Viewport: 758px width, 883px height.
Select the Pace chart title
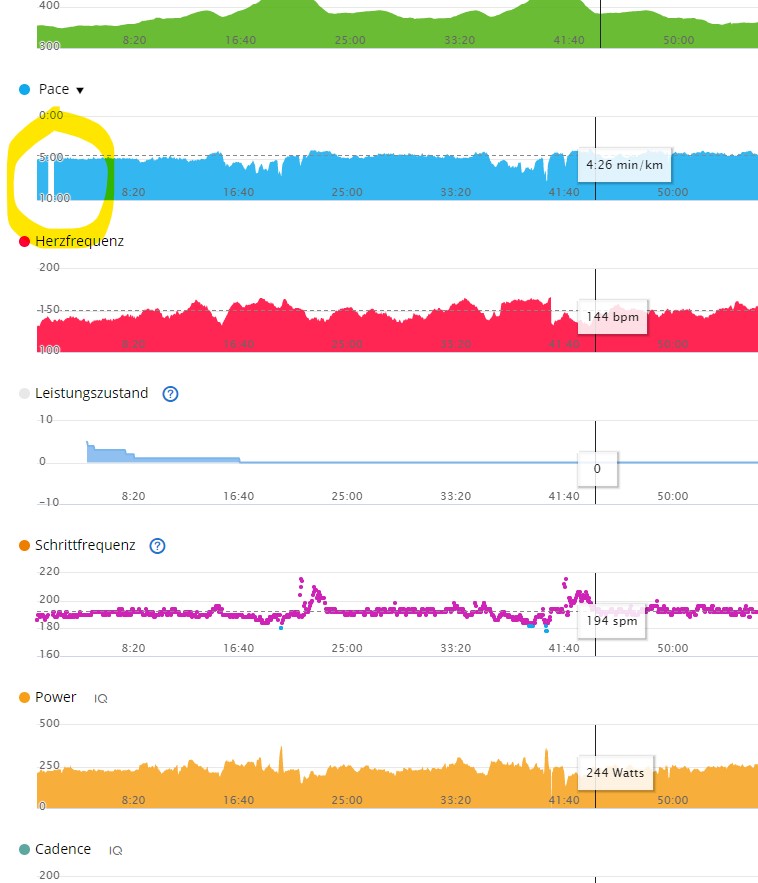54,89
